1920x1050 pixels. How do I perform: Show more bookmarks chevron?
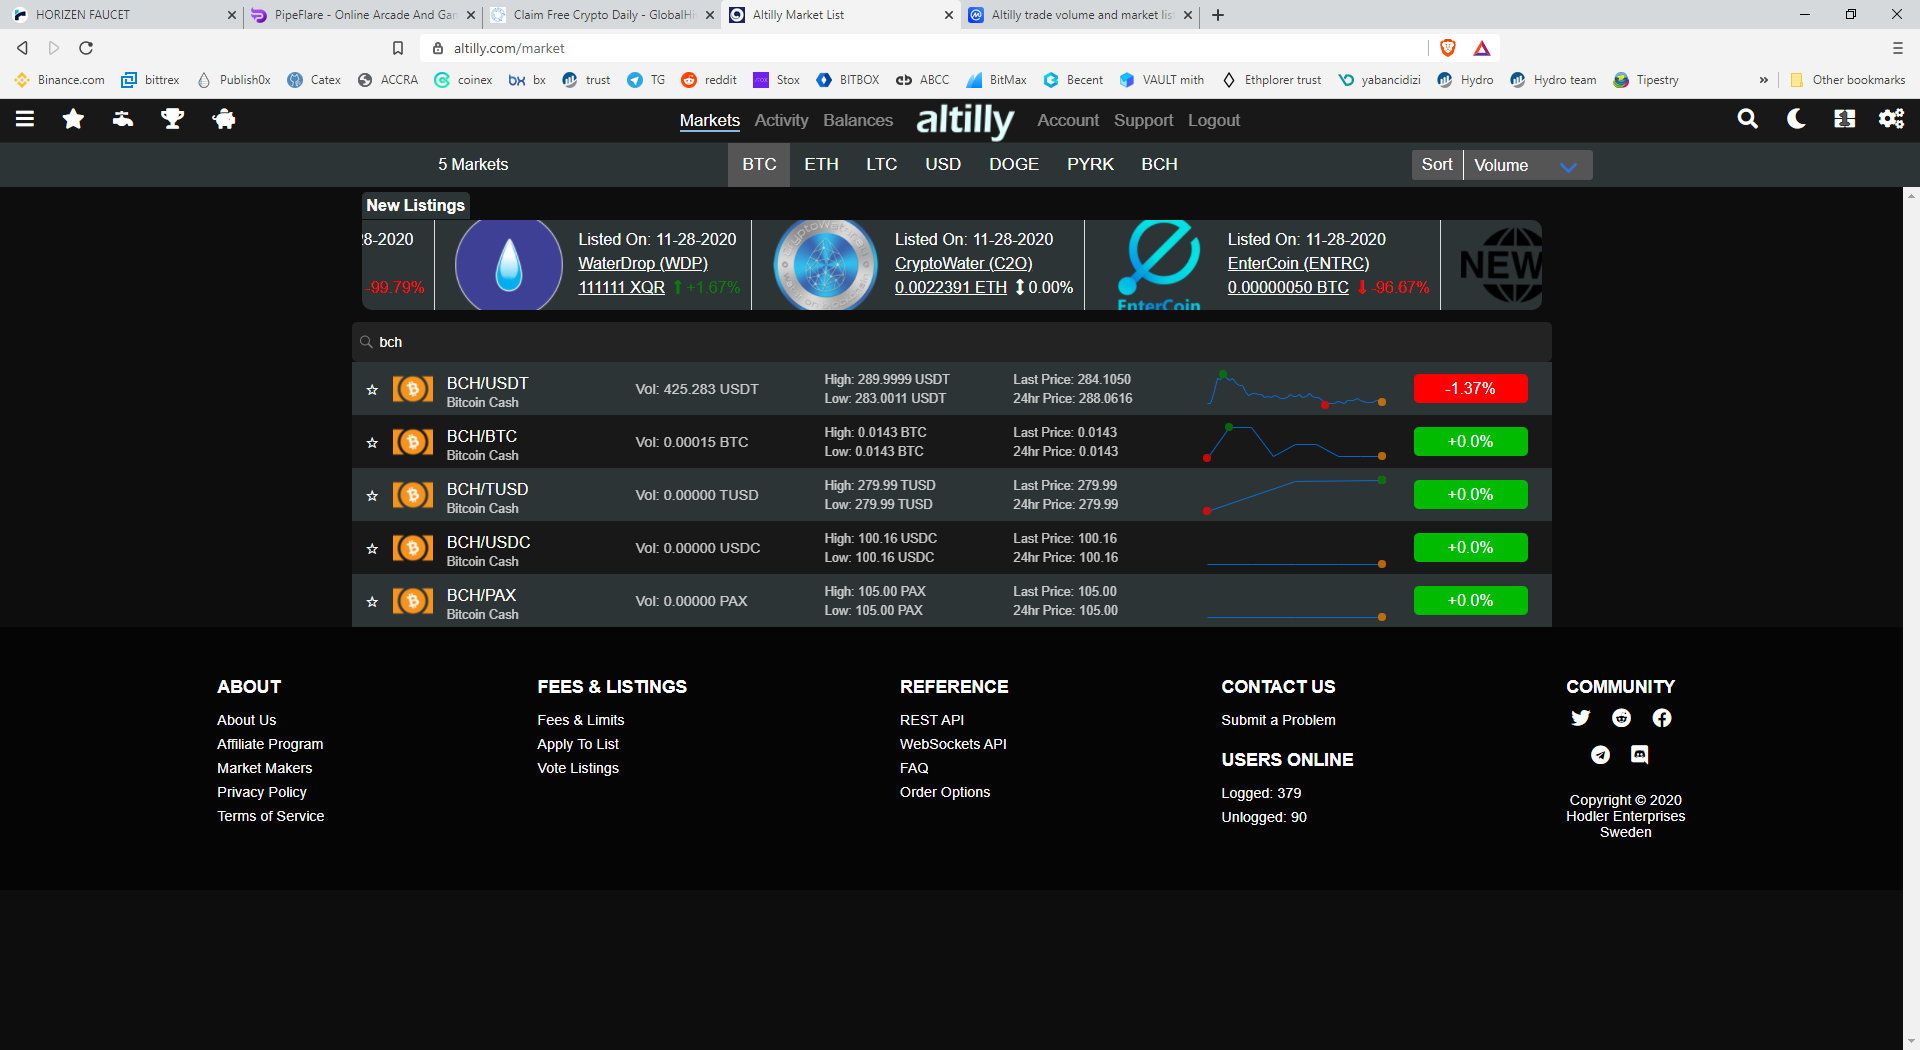[1763, 80]
